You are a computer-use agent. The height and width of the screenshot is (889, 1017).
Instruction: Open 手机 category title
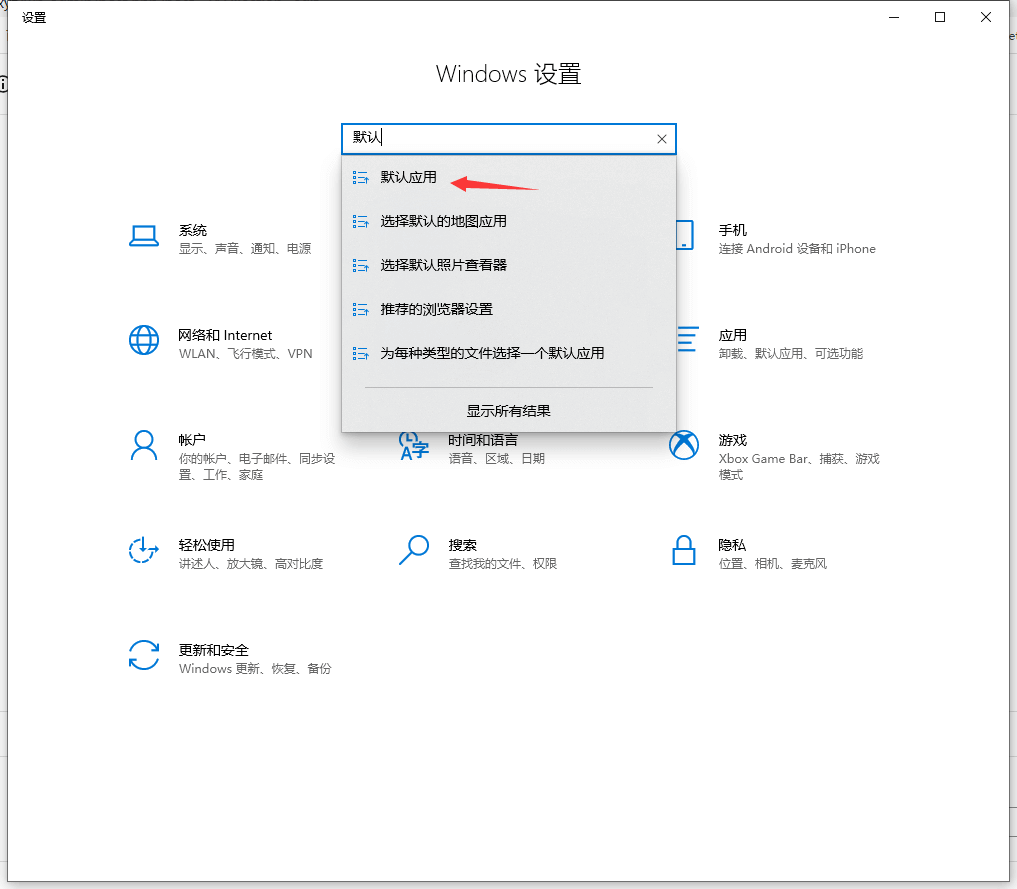[x=732, y=230]
